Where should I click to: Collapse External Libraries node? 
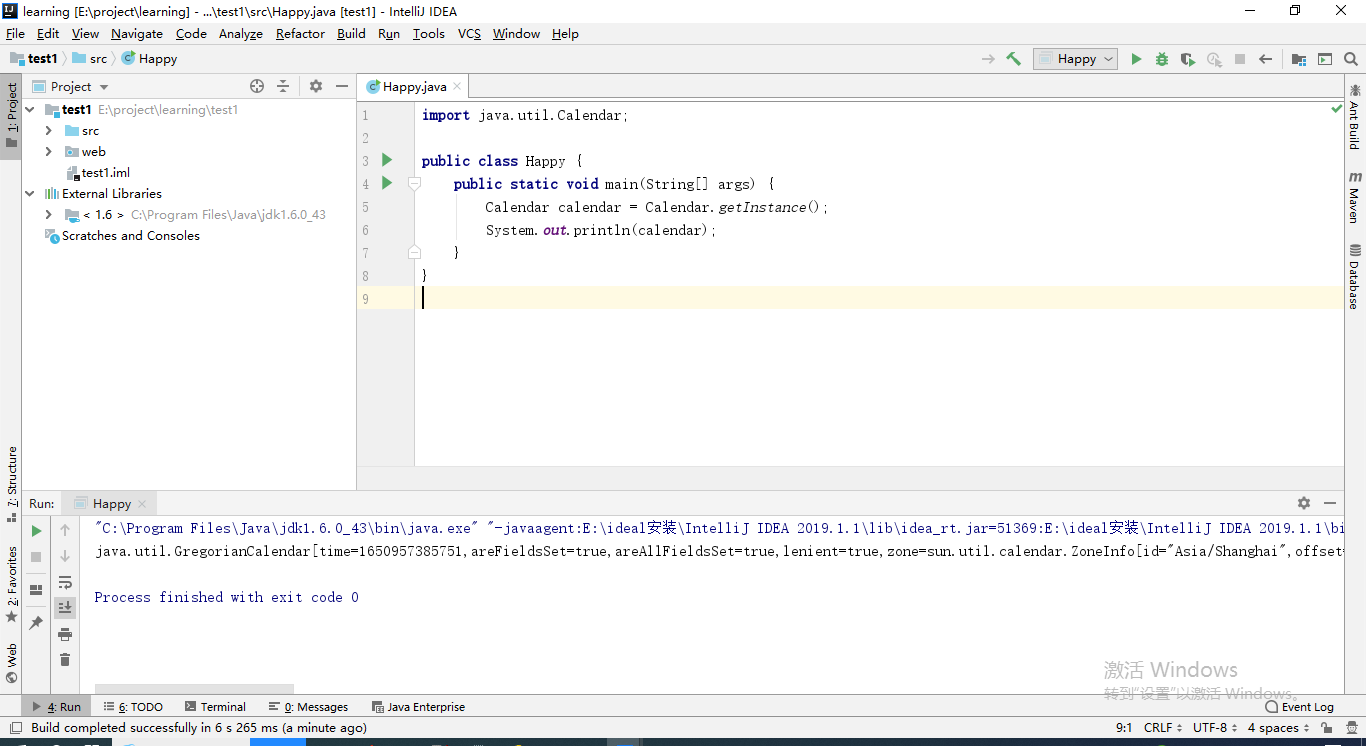pos(30,194)
